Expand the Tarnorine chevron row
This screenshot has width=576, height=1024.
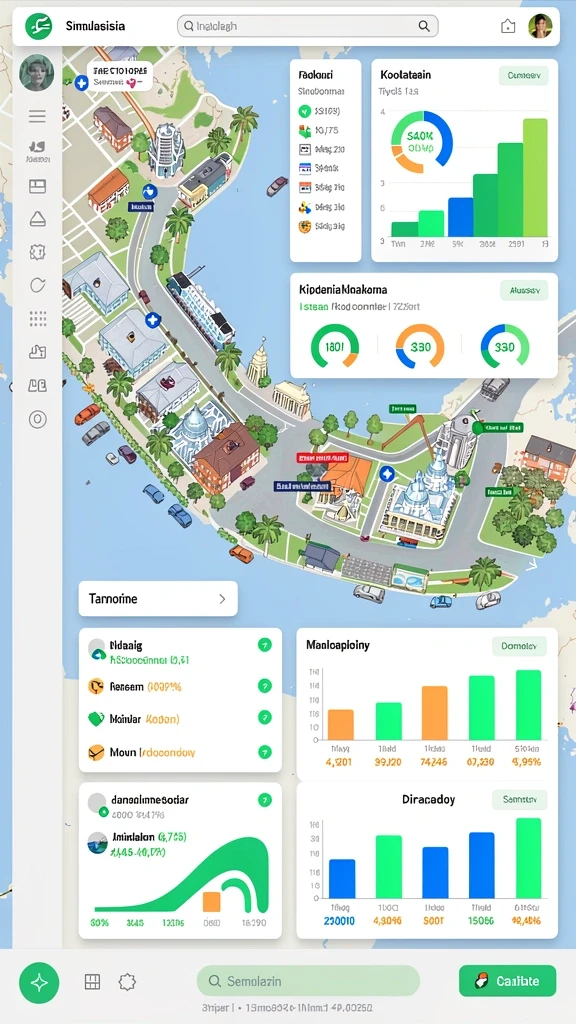[x=158, y=598]
